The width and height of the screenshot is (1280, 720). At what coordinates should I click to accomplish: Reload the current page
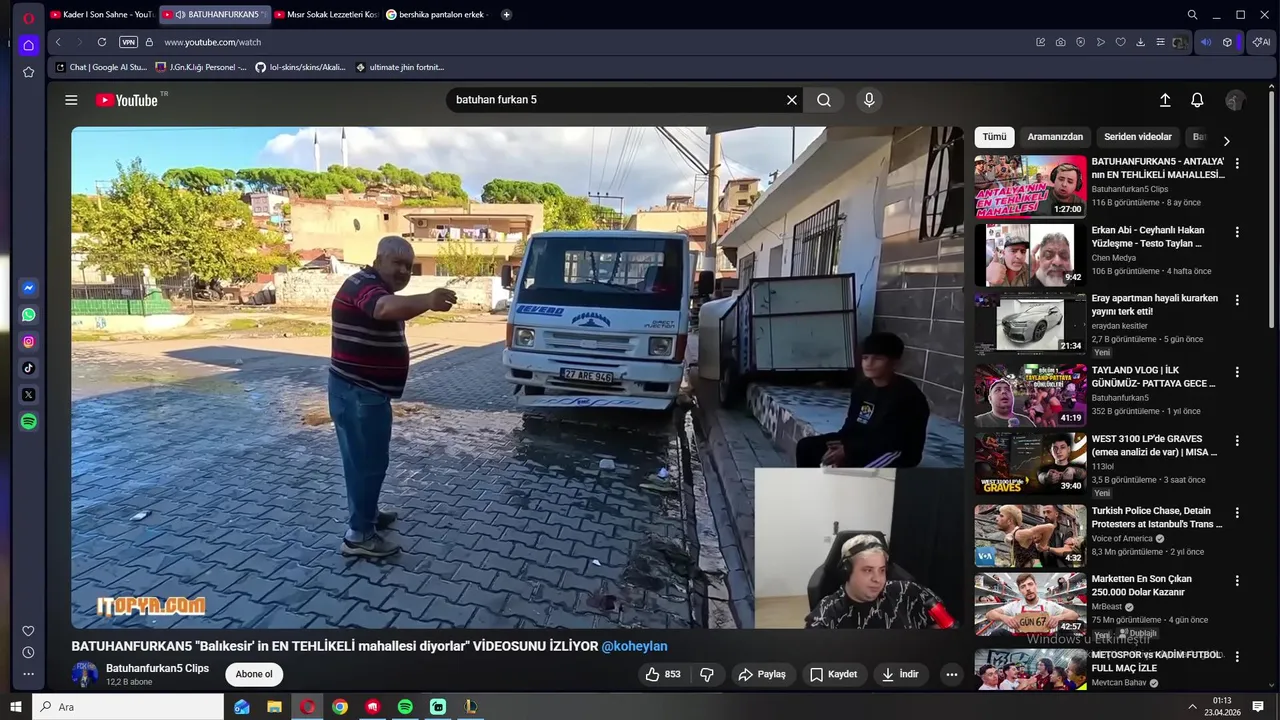(102, 42)
